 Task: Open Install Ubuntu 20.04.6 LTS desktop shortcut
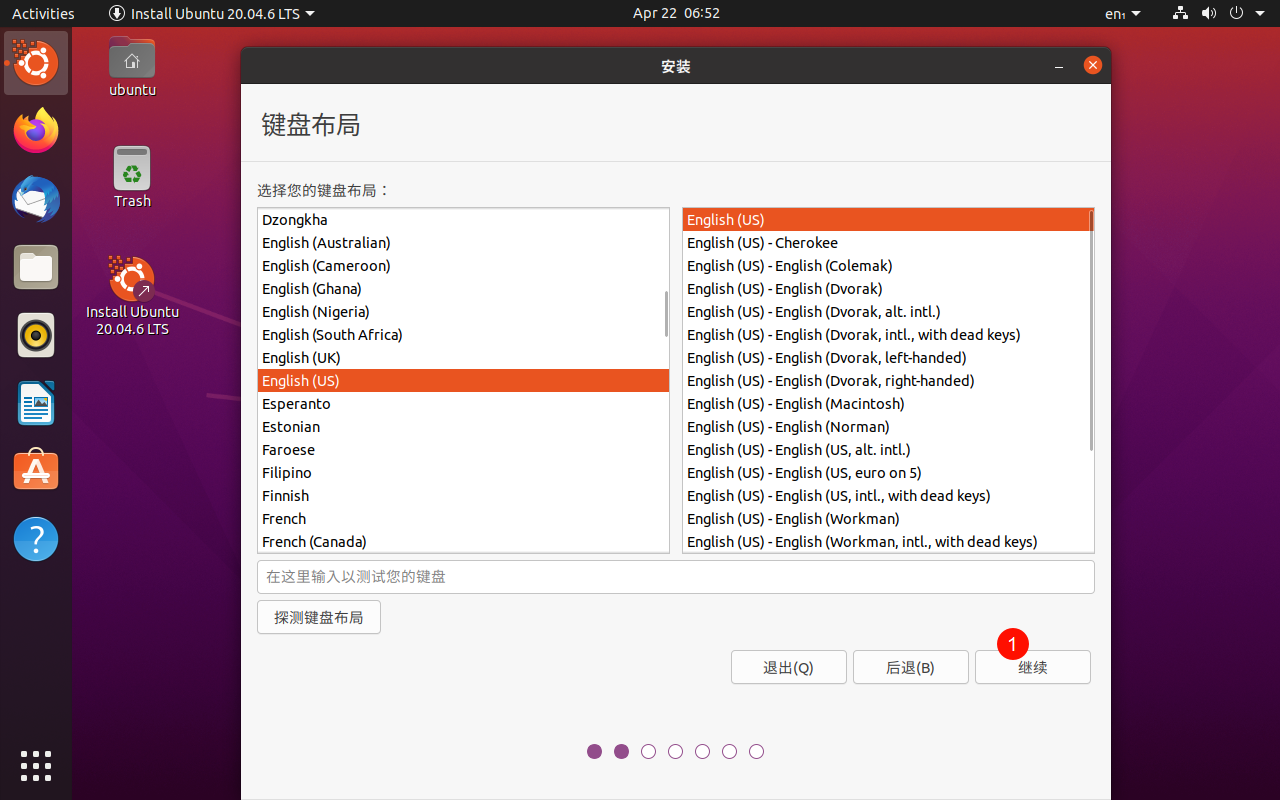click(x=132, y=295)
